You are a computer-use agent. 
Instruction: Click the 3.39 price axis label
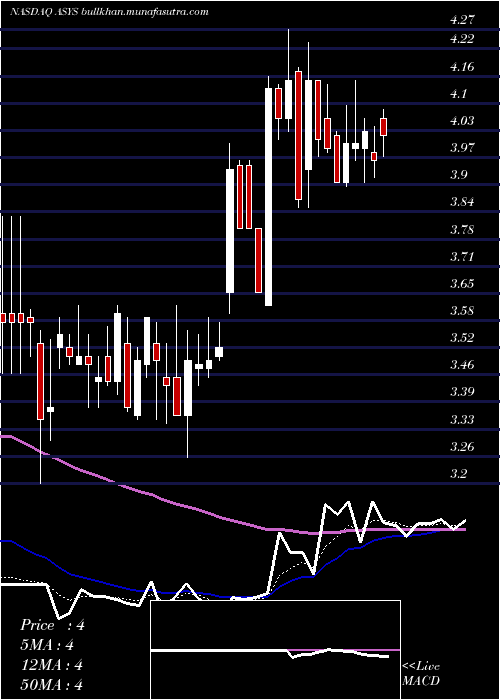(x=462, y=392)
